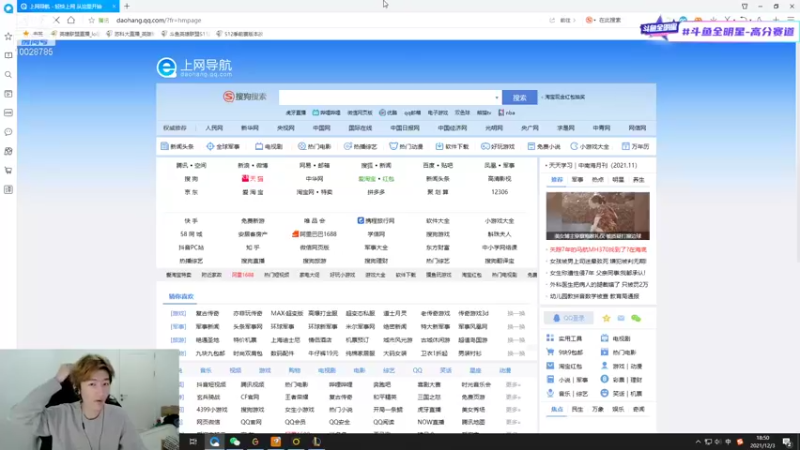Open the 全球军事 icon shortcut
The height and width of the screenshot is (450, 800).
click(x=223, y=146)
